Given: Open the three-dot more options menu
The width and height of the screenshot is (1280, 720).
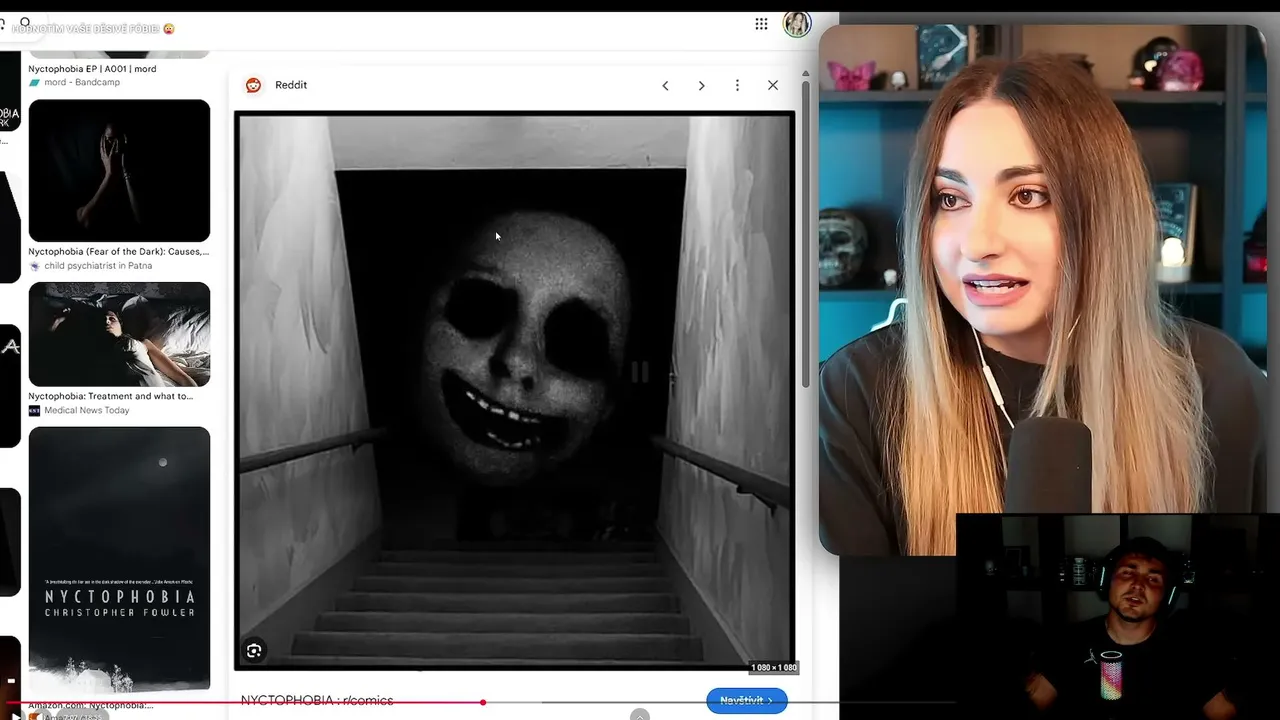Looking at the screenshot, I should pos(737,86).
